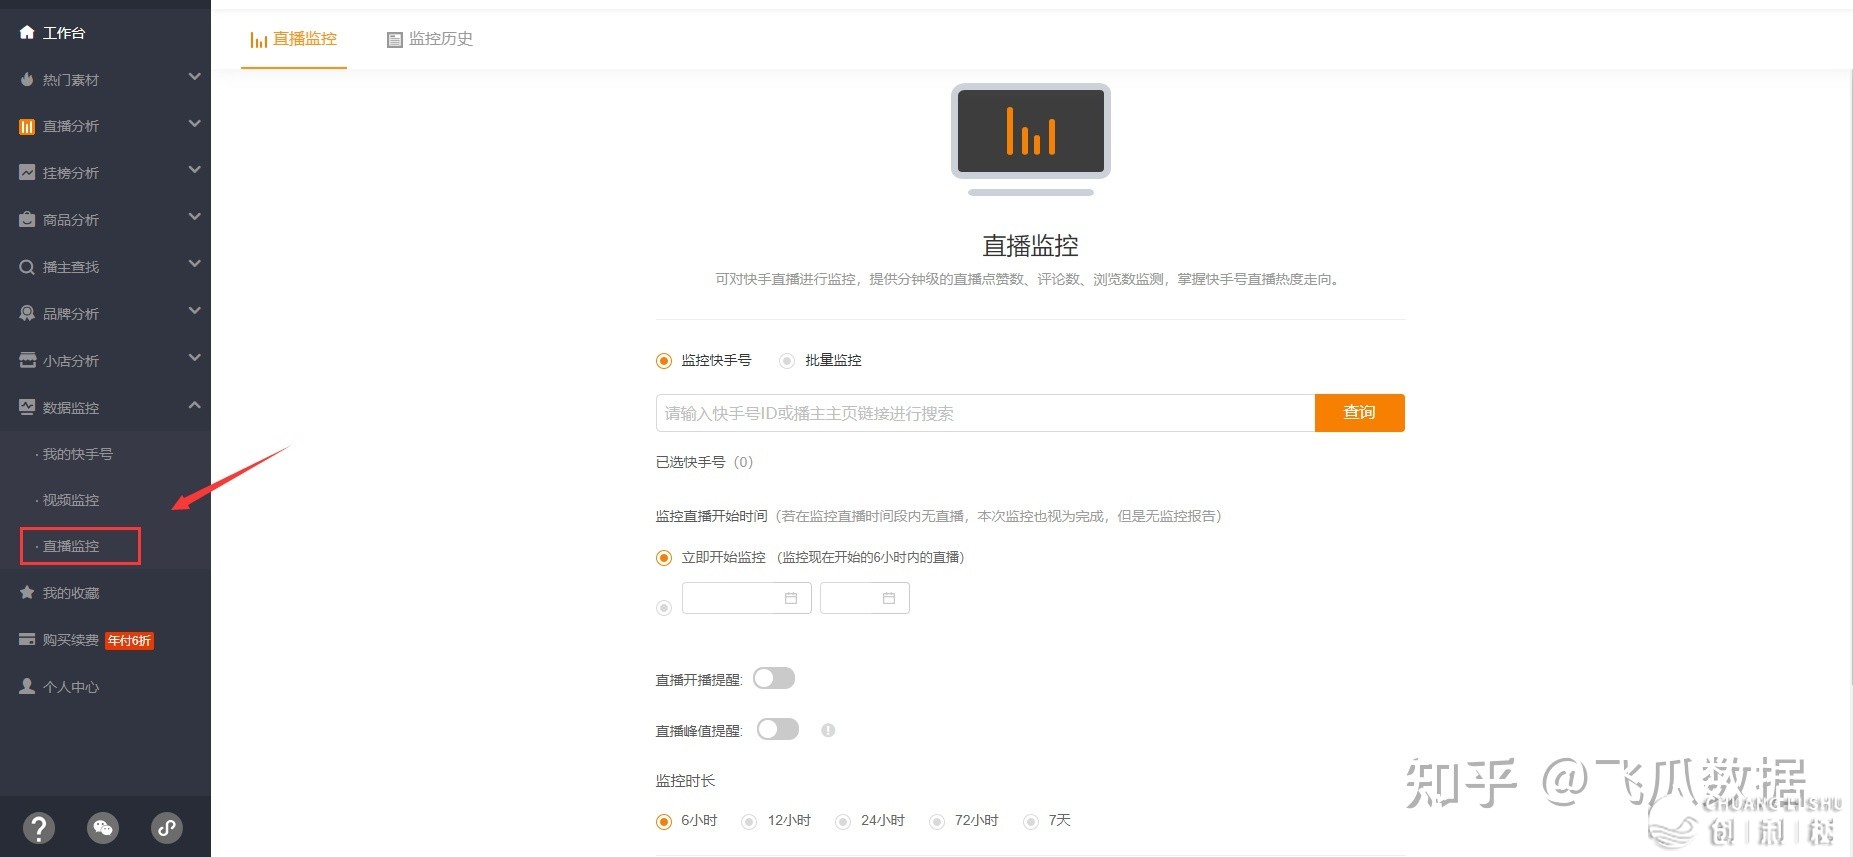The width and height of the screenshot is (1853, 857).
Task: Expand the 播主查找 menu chevron
Action: 195,264
